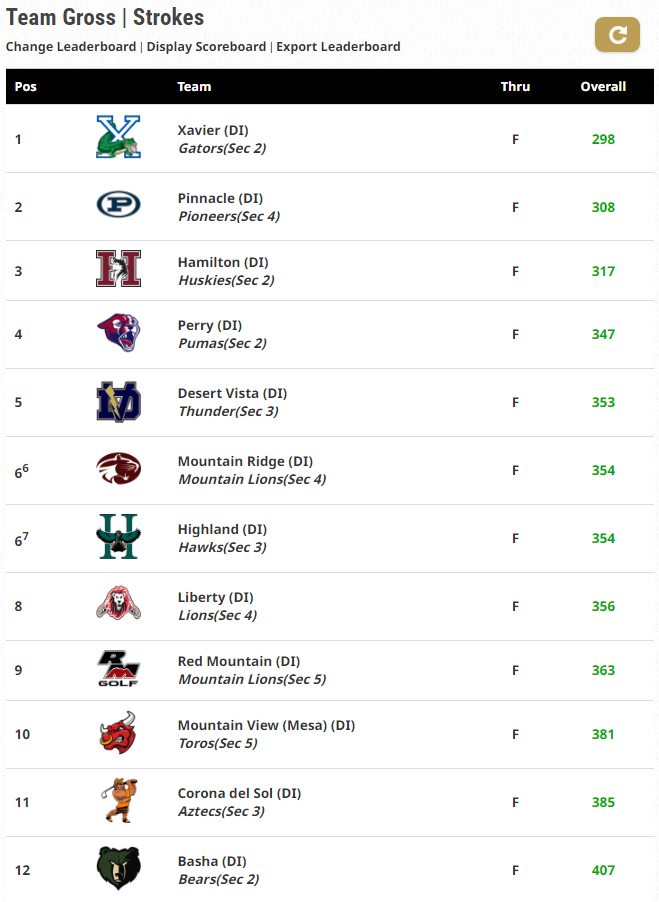The image size is (659, 902).
Task: Click the Thru column header
Action: [x=515, y=87]
